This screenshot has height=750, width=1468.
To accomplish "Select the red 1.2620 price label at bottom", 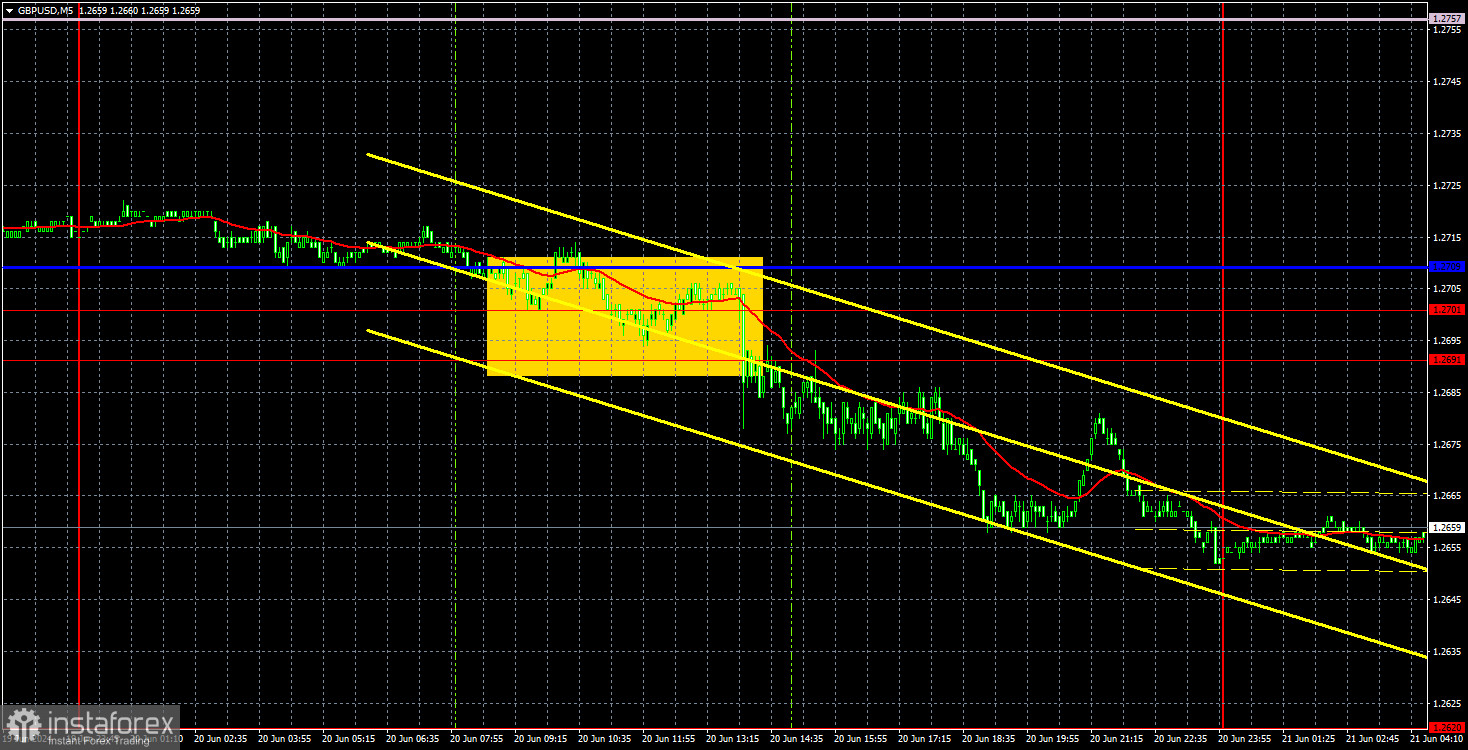I will (1447, 728).
